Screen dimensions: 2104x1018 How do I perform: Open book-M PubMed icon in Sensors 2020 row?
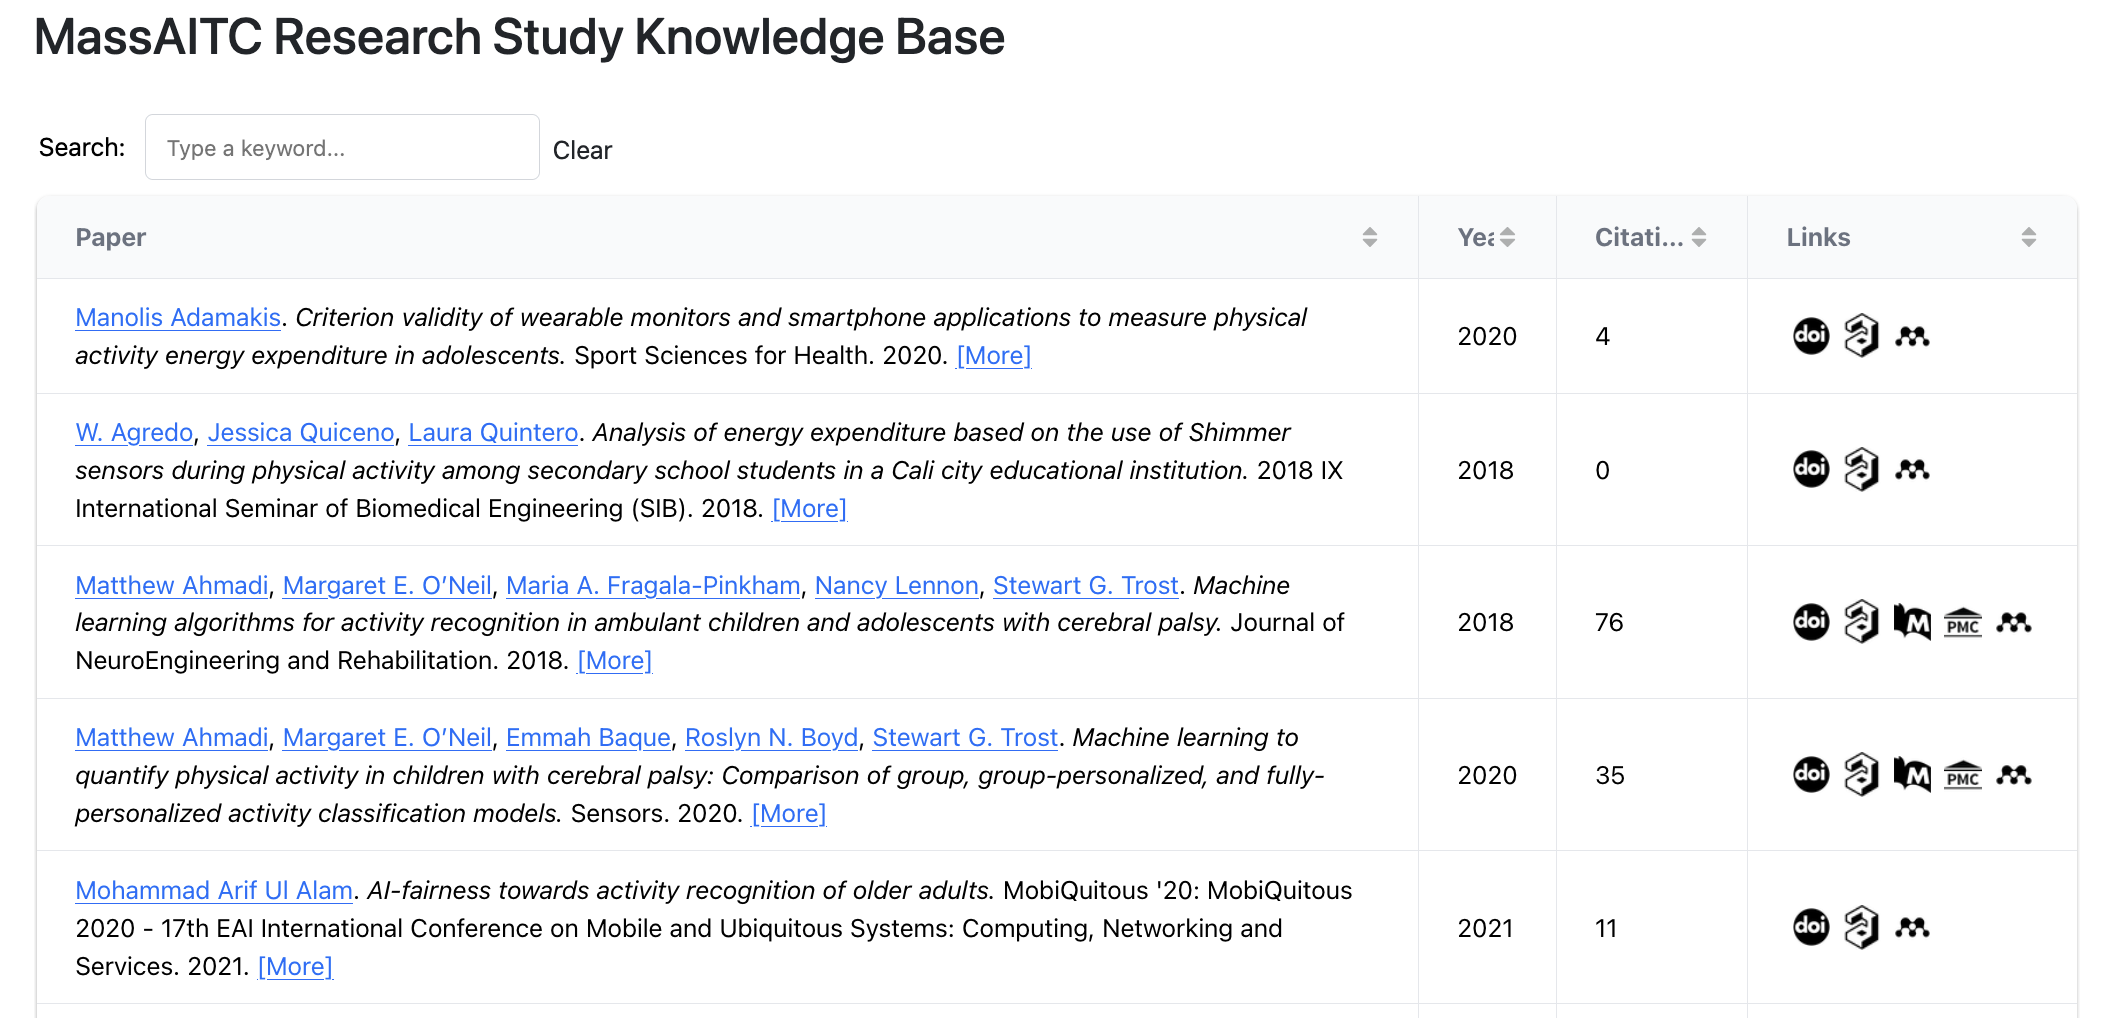1912,774
